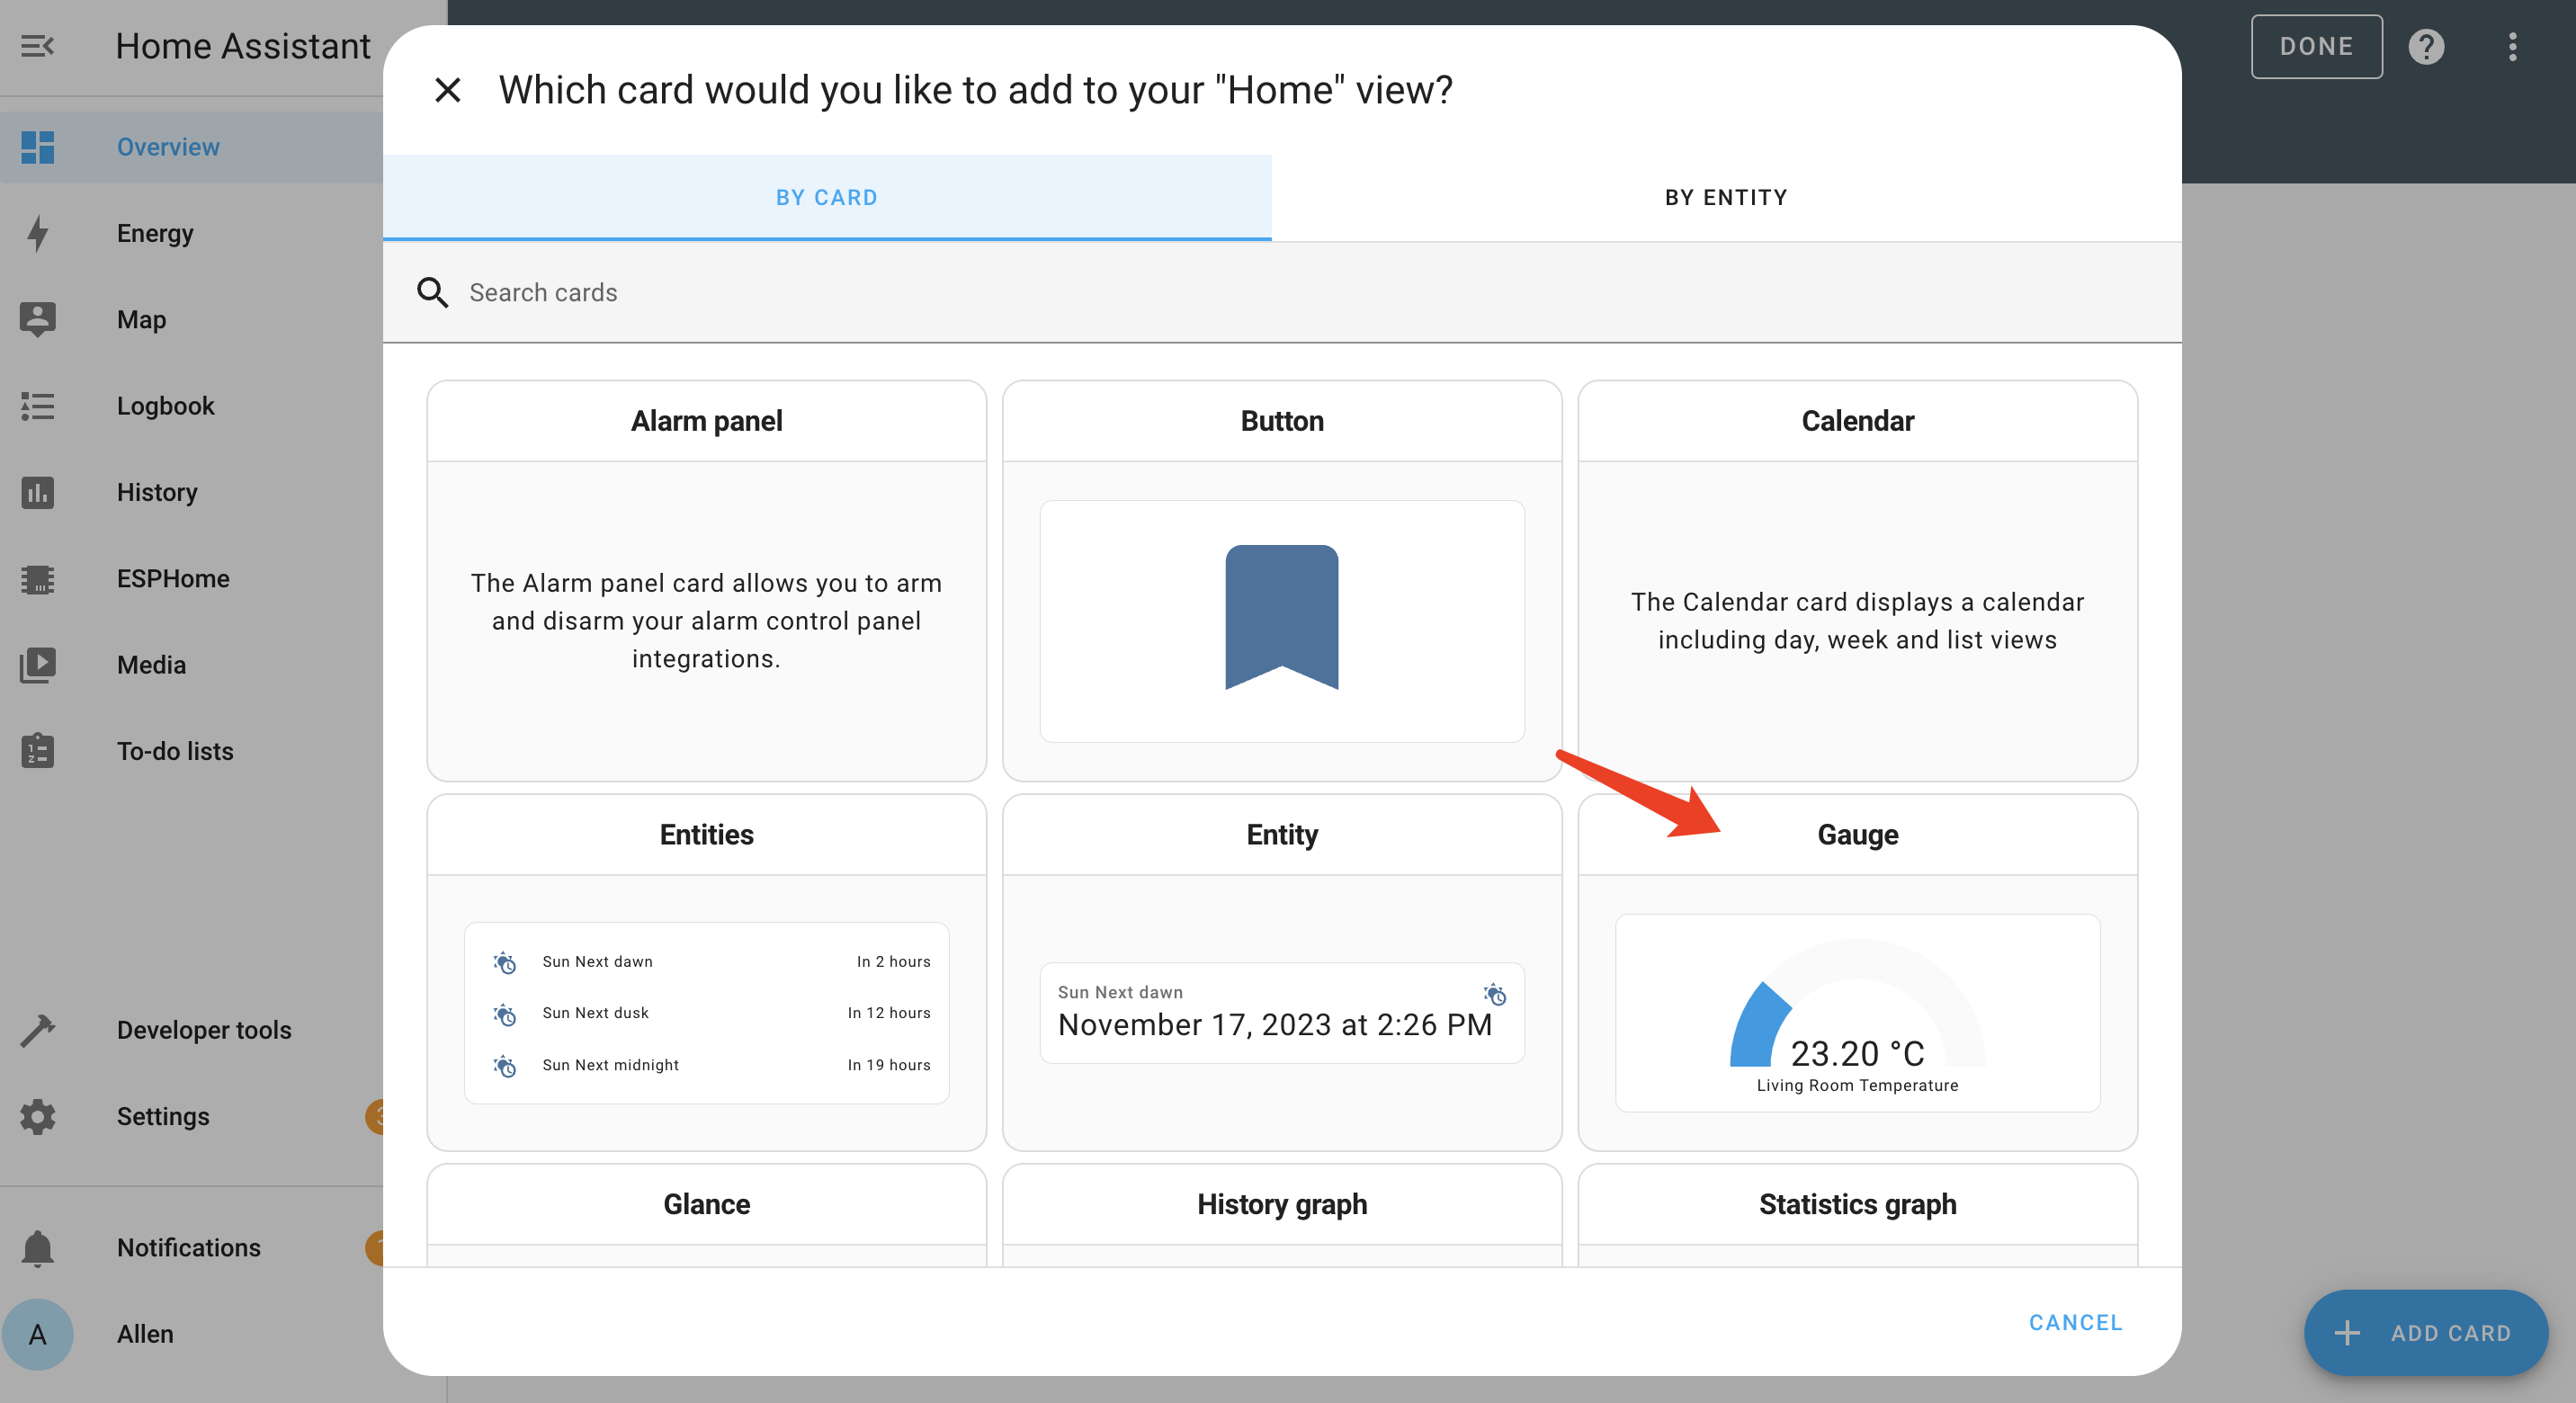Select the Button card title
The height and width of the screenshot is (1403, 2576).
1282,421
